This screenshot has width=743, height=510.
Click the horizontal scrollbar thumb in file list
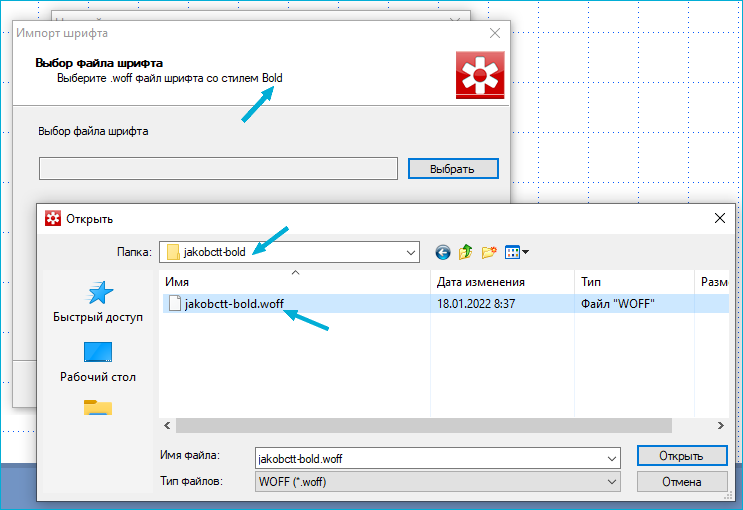tap(424, 426)
